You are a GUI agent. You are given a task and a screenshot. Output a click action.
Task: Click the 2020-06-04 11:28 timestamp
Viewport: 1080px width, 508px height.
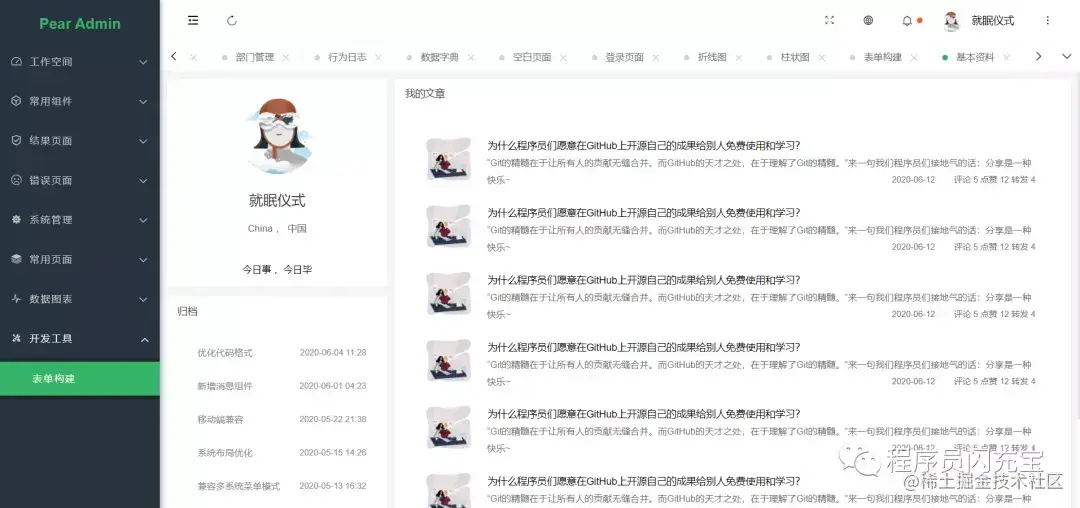333,352
